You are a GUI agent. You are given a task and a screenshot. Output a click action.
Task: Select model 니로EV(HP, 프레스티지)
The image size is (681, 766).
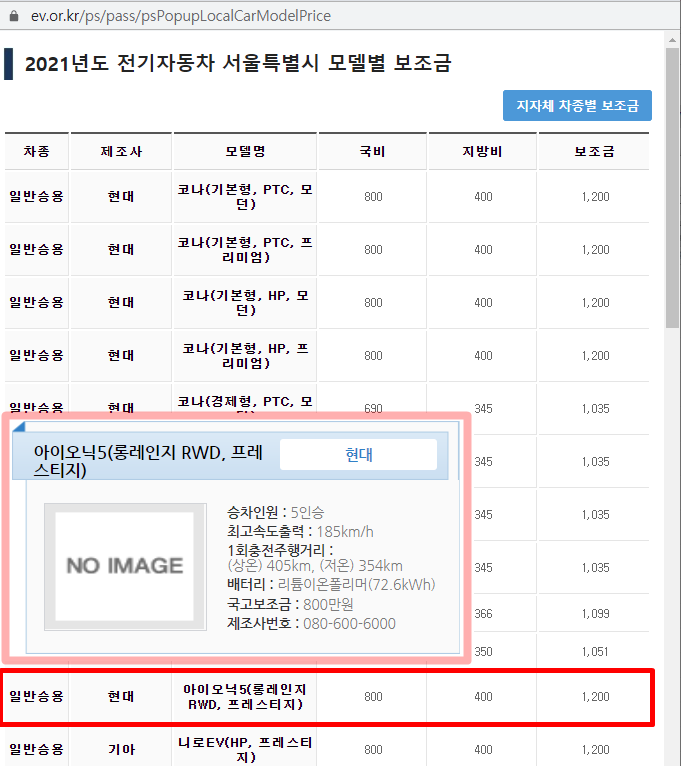pyautogui.click(x=245, y=749)
